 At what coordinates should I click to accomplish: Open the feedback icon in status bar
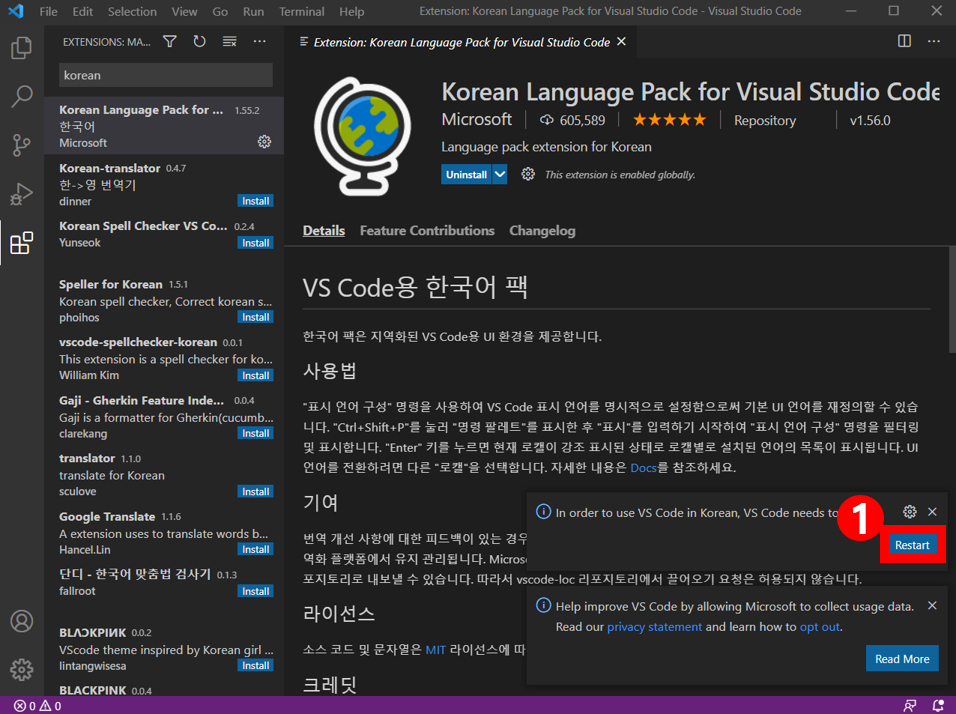[x=909, y=705]
